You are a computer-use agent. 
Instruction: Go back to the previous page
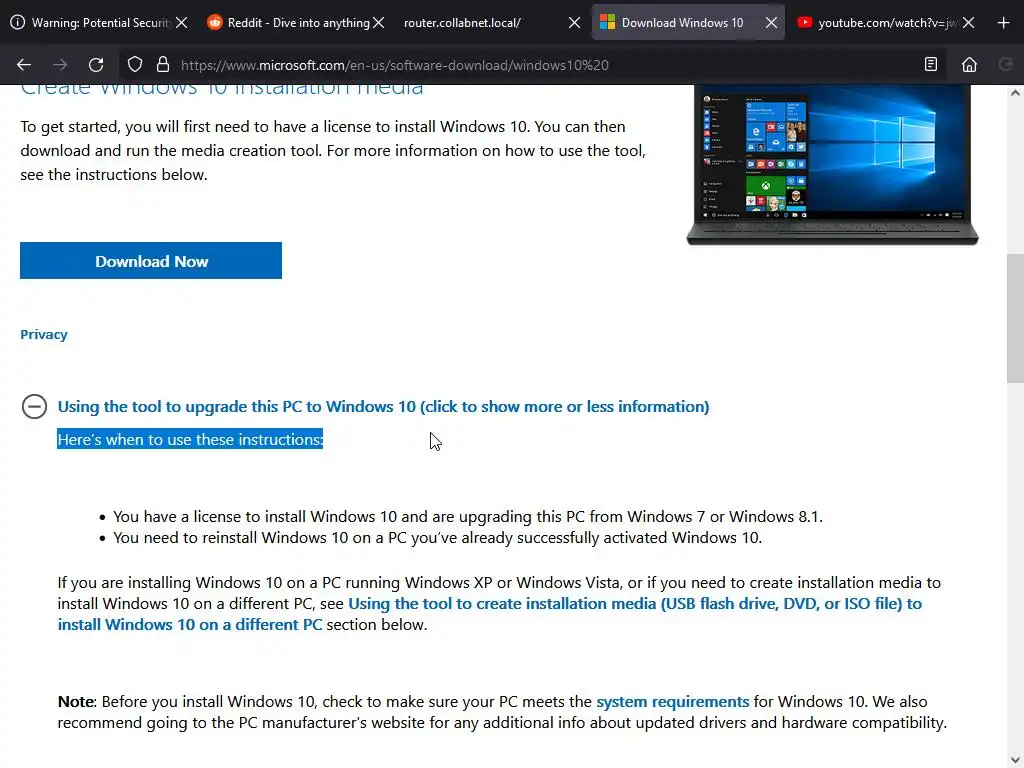point(24,65)
